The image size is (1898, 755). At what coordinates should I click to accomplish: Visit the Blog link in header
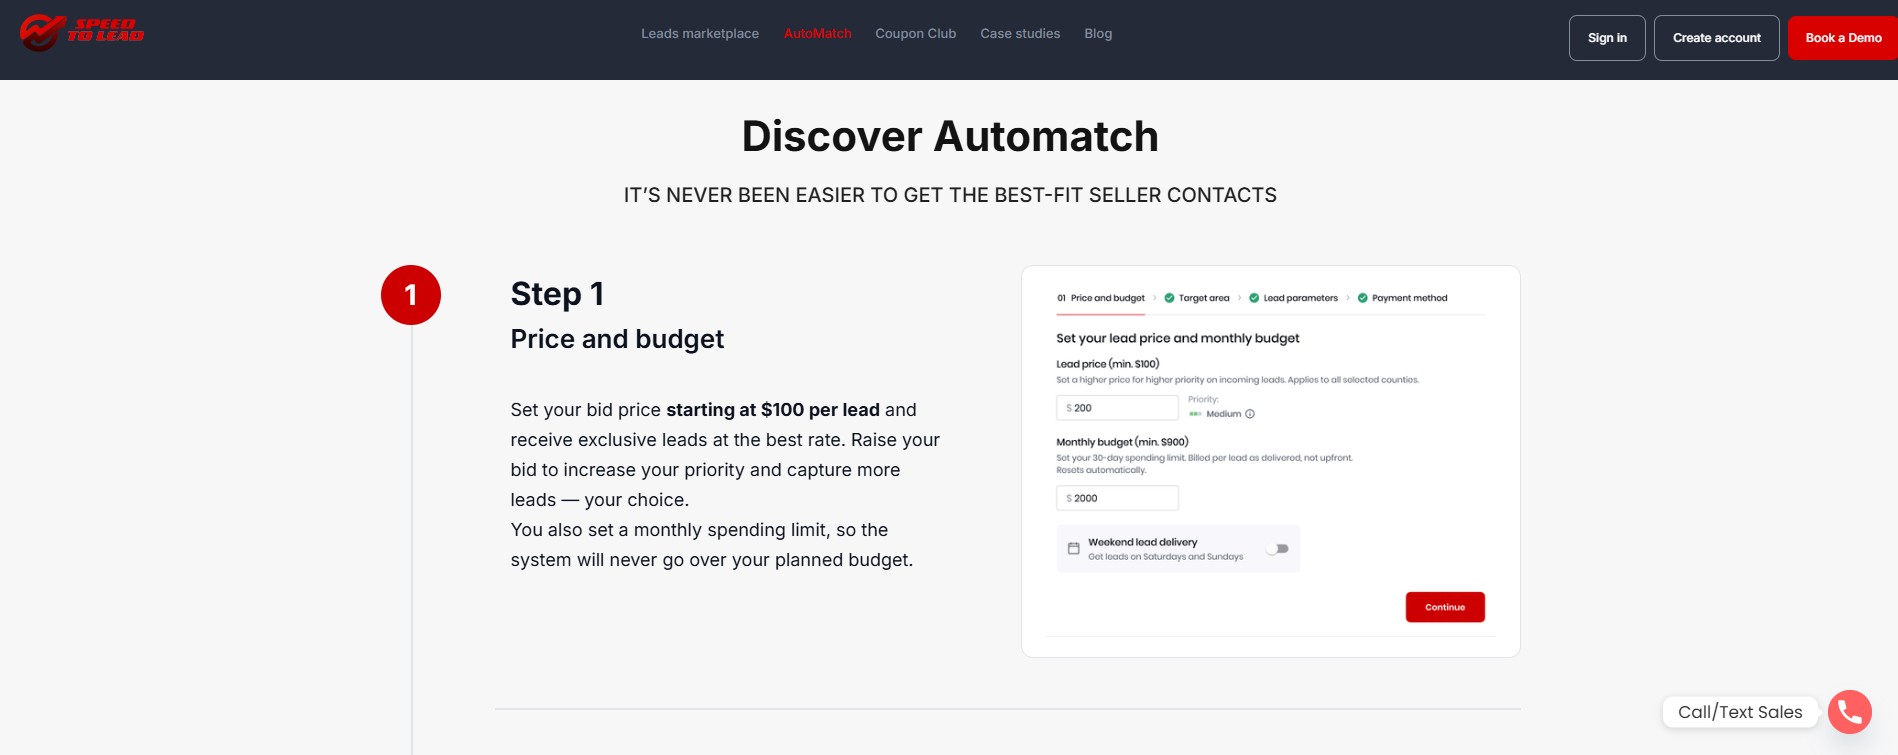click(1098, 34)
